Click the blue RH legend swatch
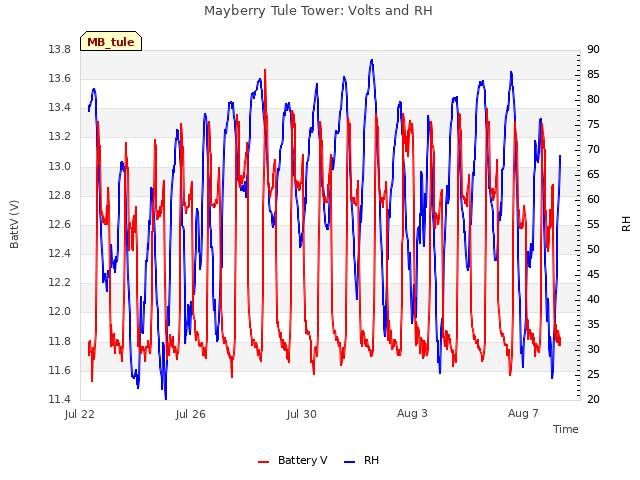 pos(350,462)
